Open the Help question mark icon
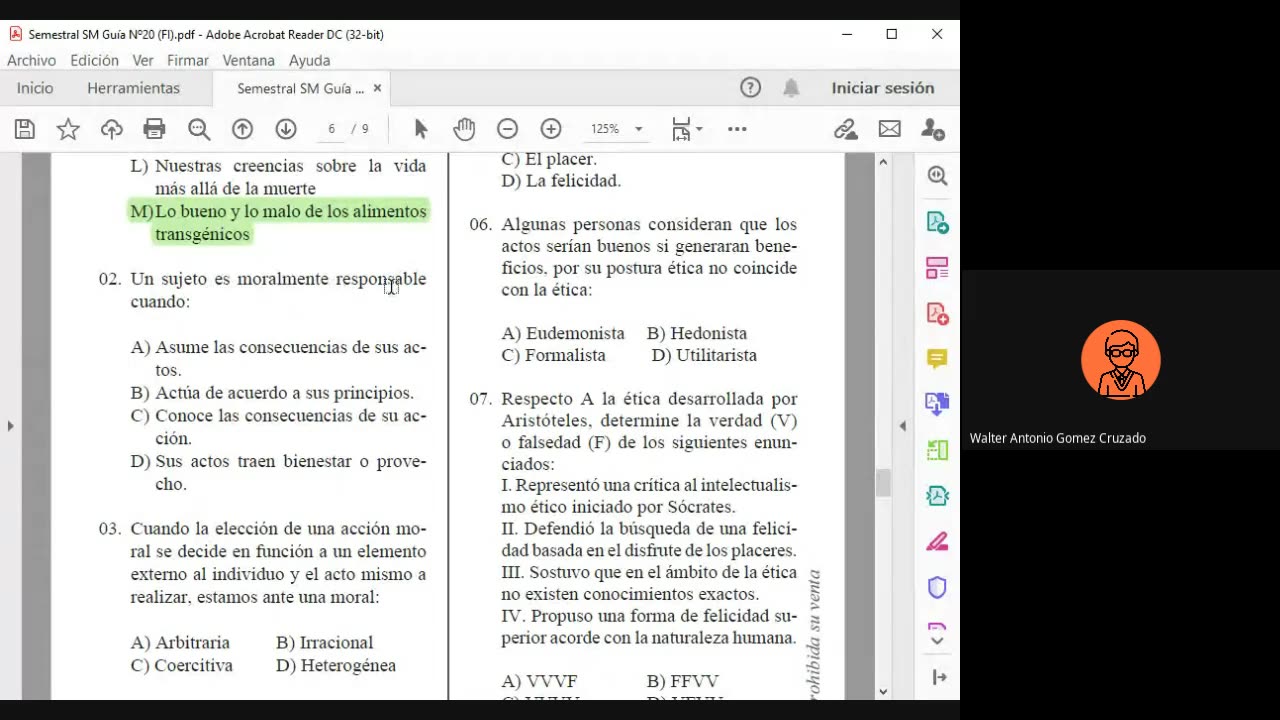Screen dimensions: 1280x720 click(x=750, y=88)
